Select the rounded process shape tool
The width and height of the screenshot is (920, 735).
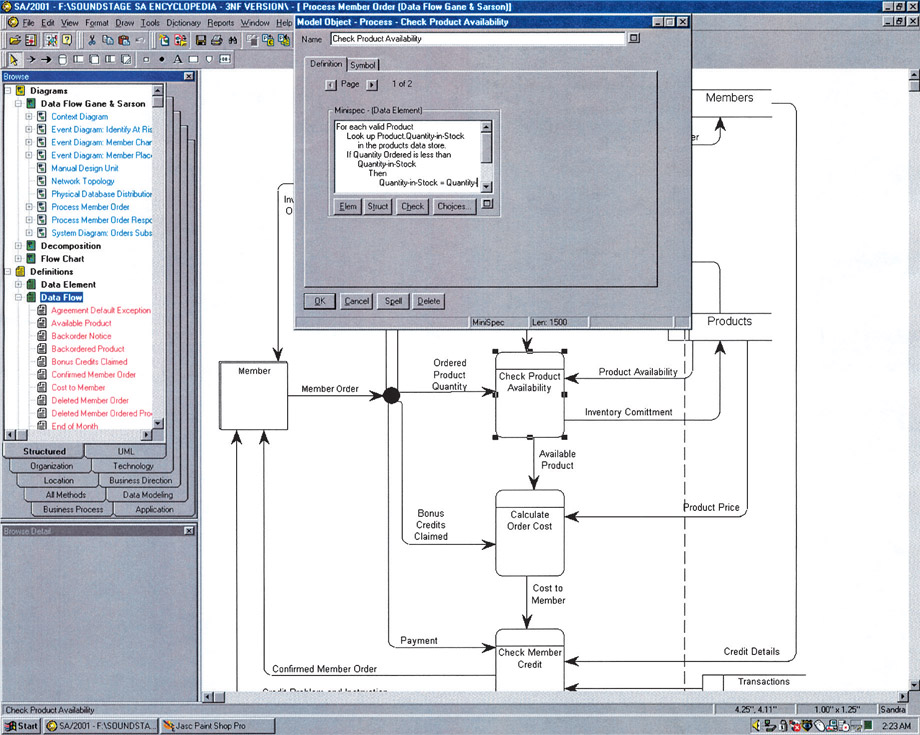[62, 59]
